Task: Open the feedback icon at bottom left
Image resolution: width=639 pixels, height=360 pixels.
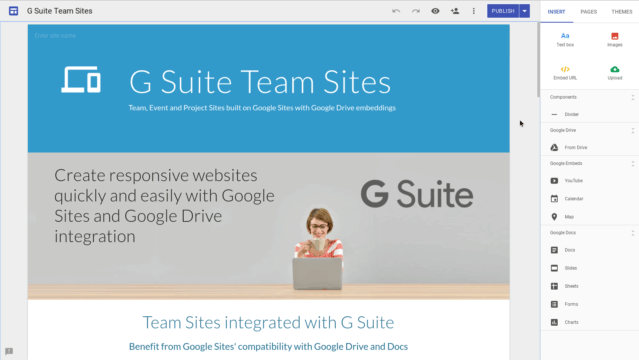Action: point(9,351)
